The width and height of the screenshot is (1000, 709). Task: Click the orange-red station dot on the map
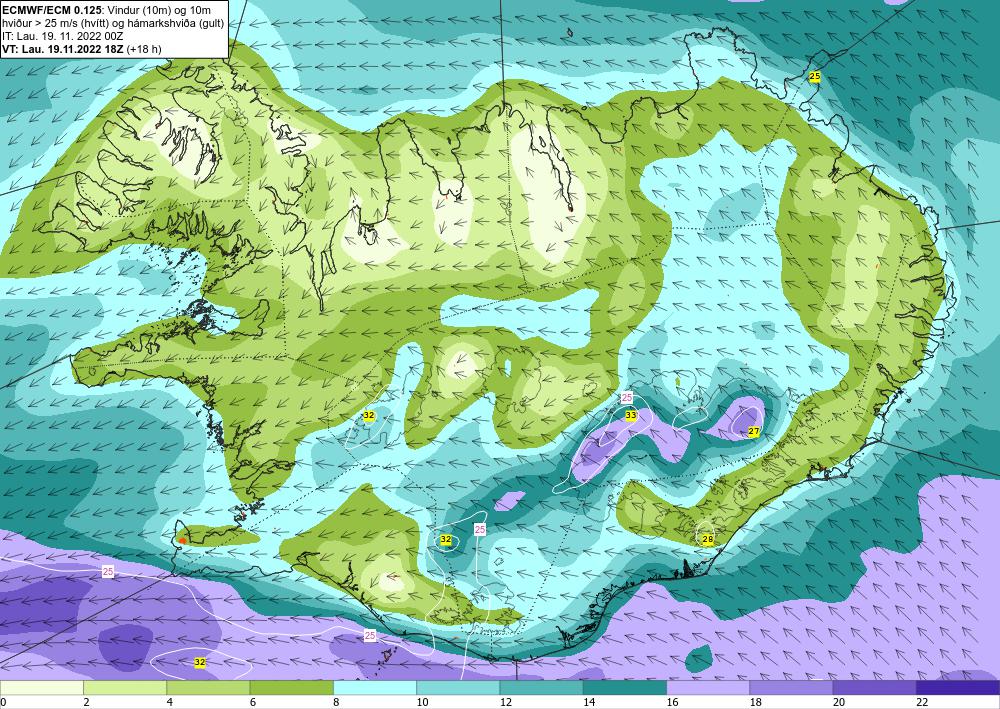click(182, 541)
